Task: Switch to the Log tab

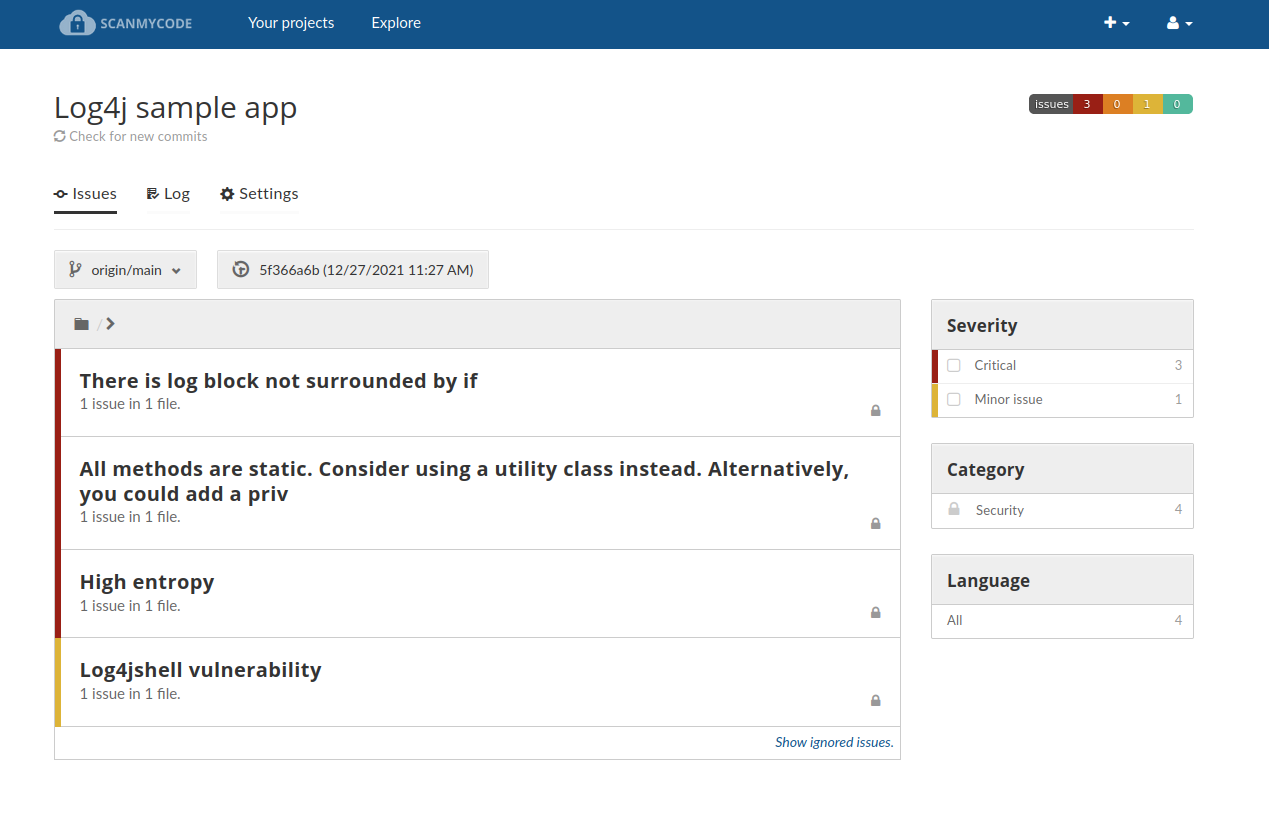Action: click(168, 194)
